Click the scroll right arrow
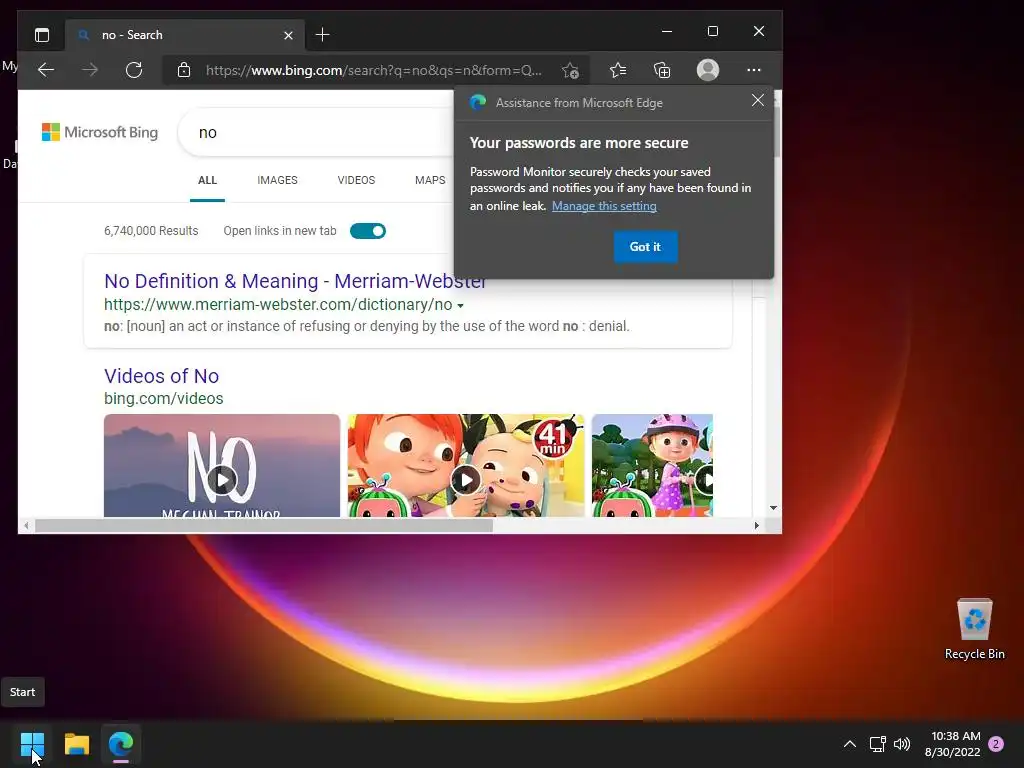 tap(757, 526)
